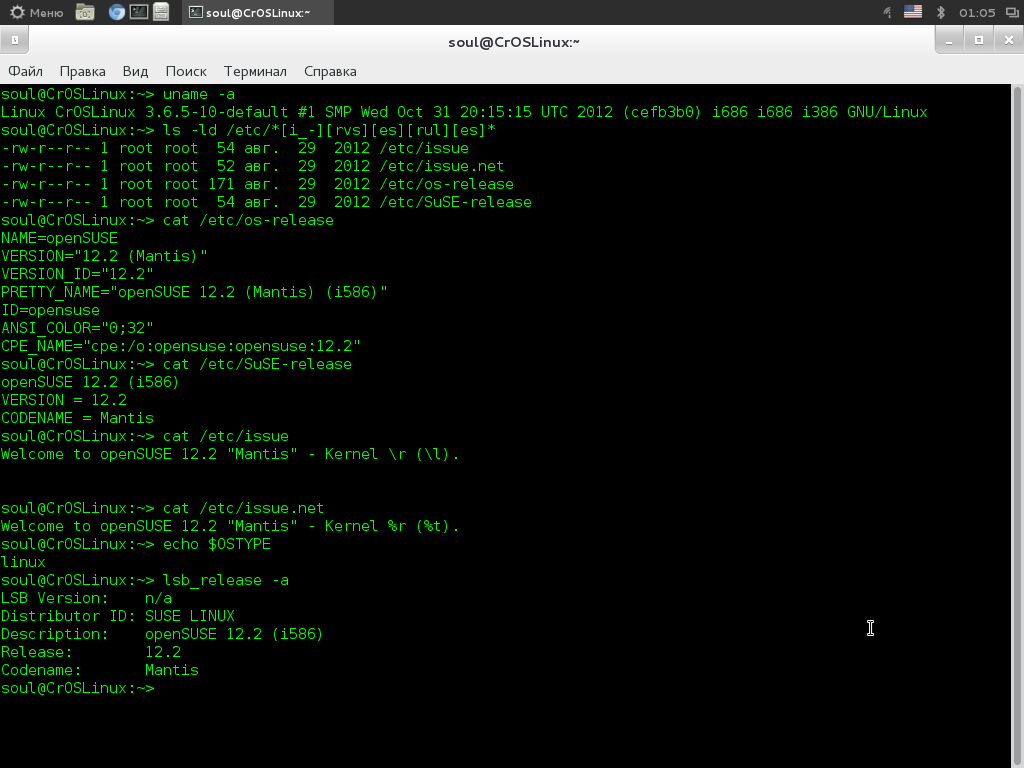Image resolution: width=1024 pixels, height=768 pixels.
Task: Launch the terminal launcher icon in panel
Action: (139, 12)
